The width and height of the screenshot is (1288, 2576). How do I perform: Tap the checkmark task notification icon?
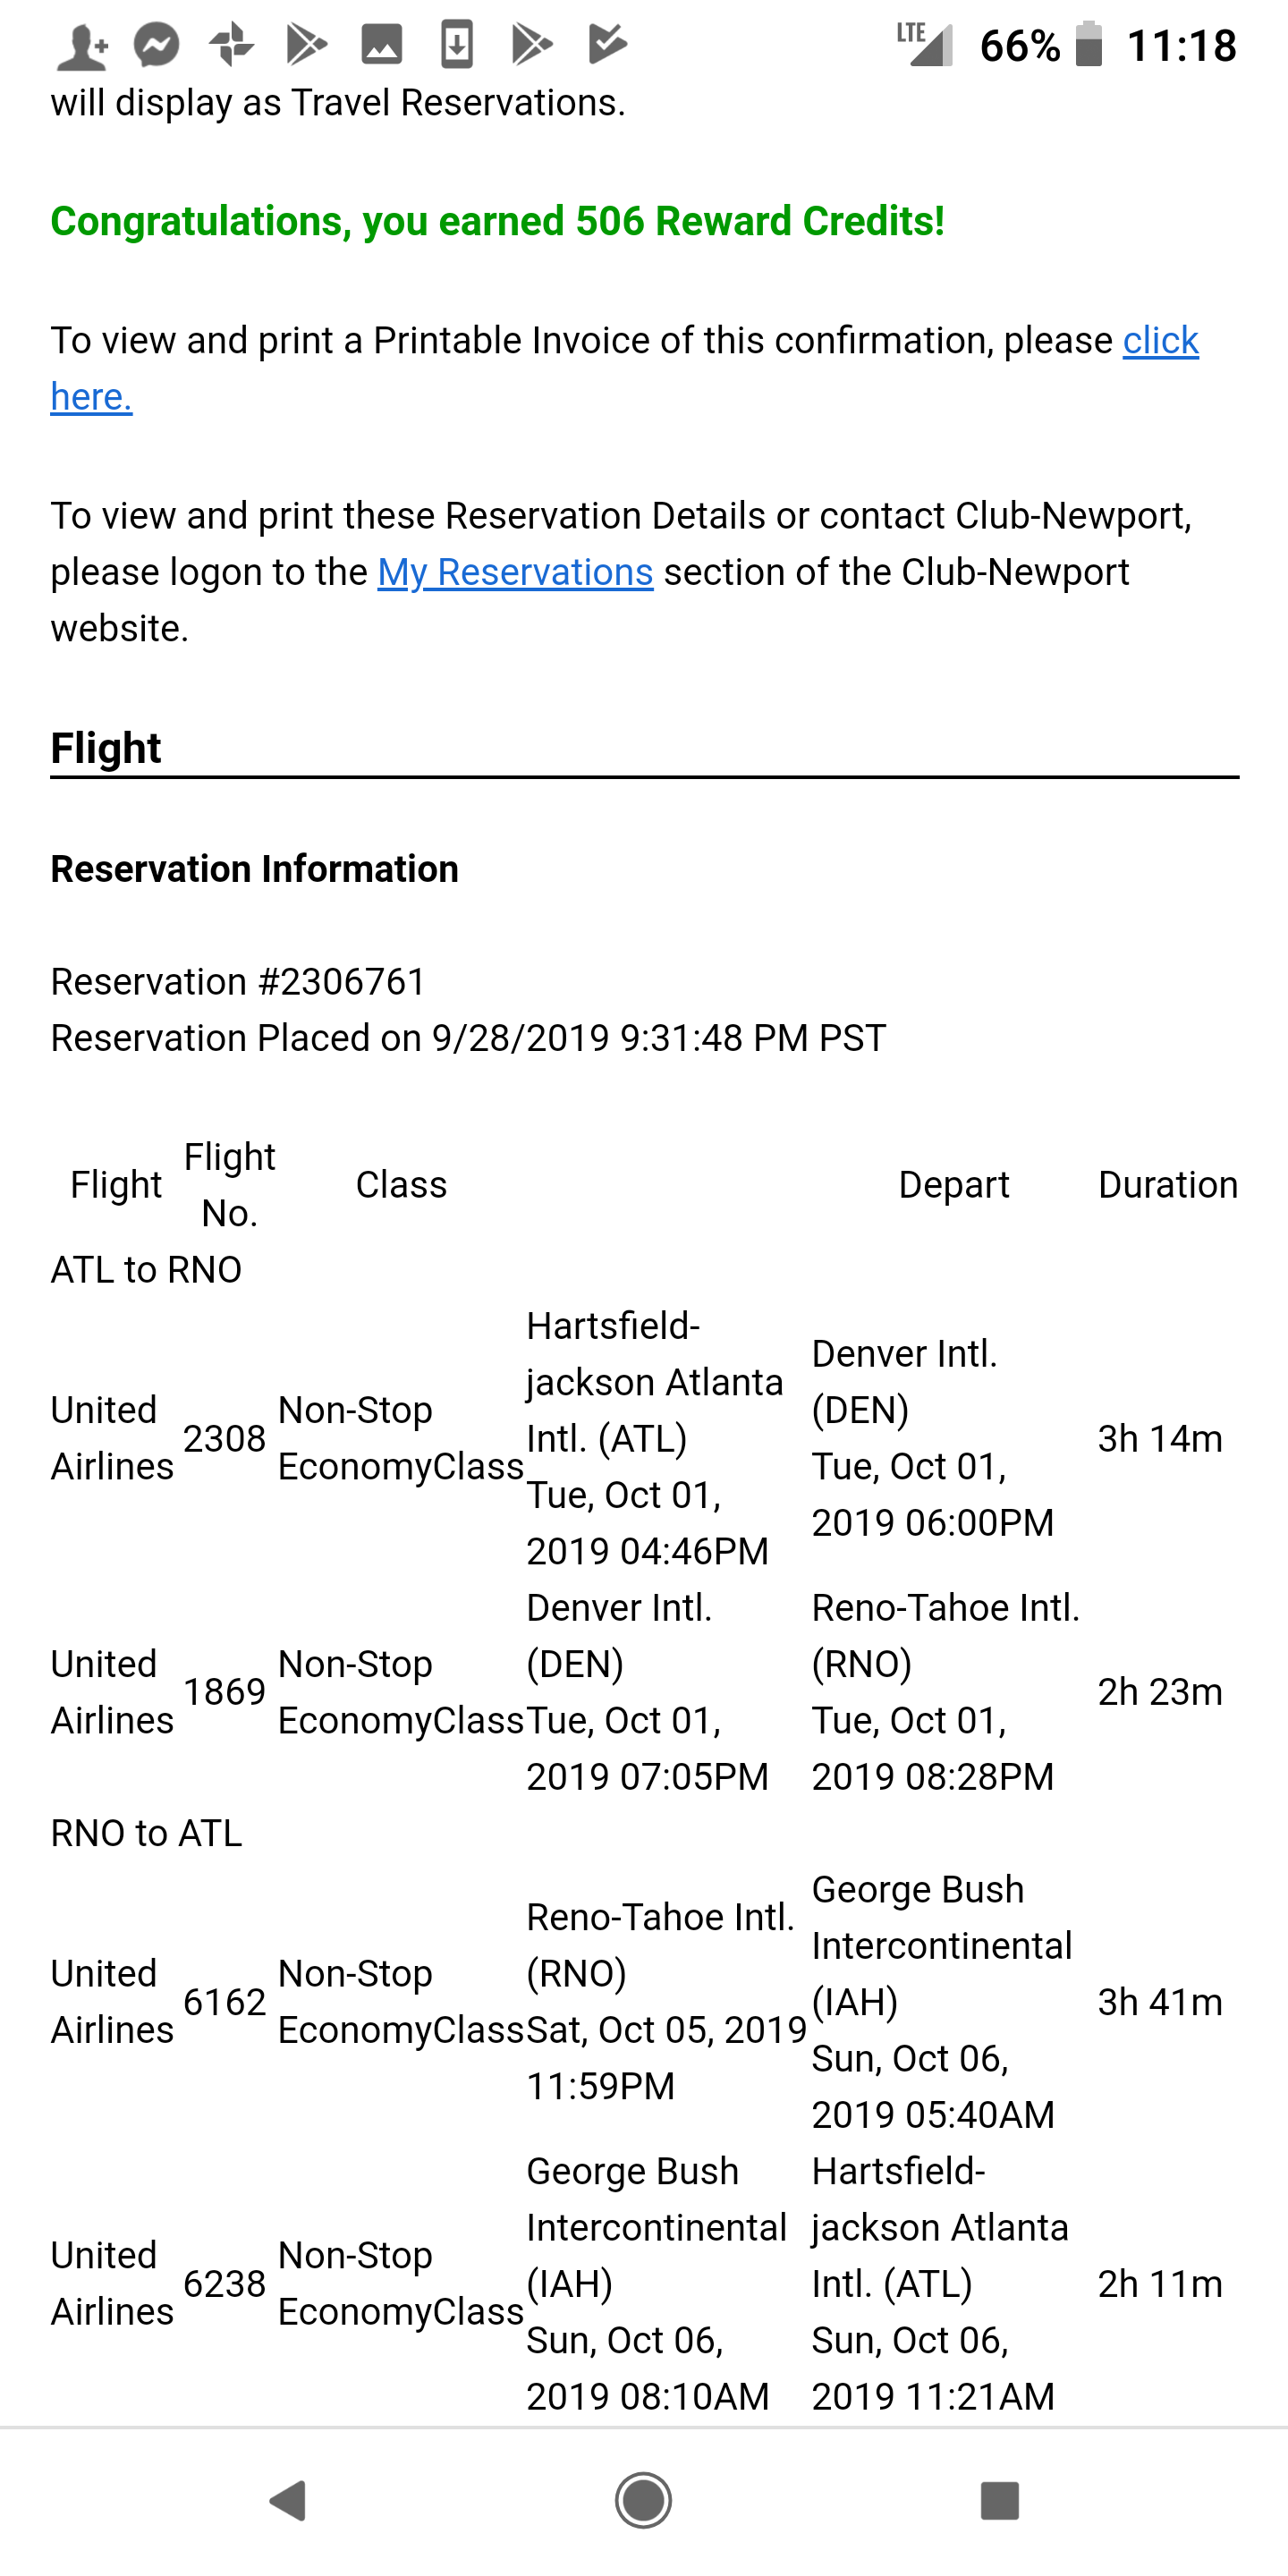[x=607, y=45]
